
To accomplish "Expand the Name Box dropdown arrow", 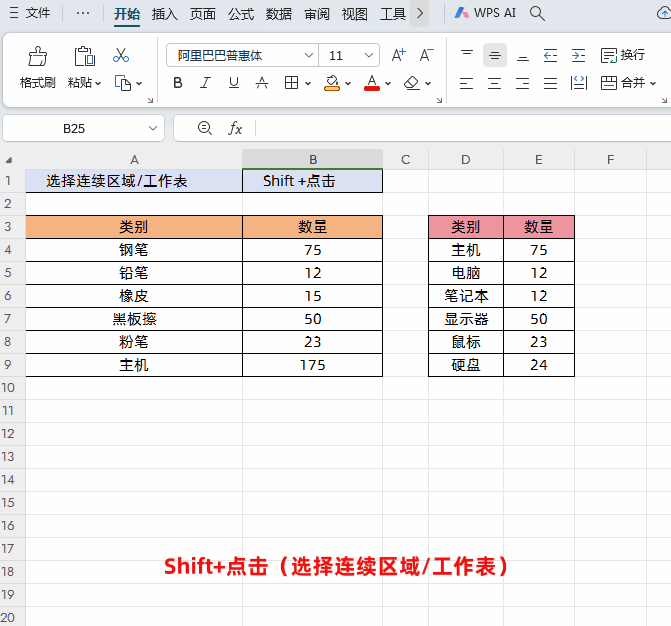I will (153, 128).
